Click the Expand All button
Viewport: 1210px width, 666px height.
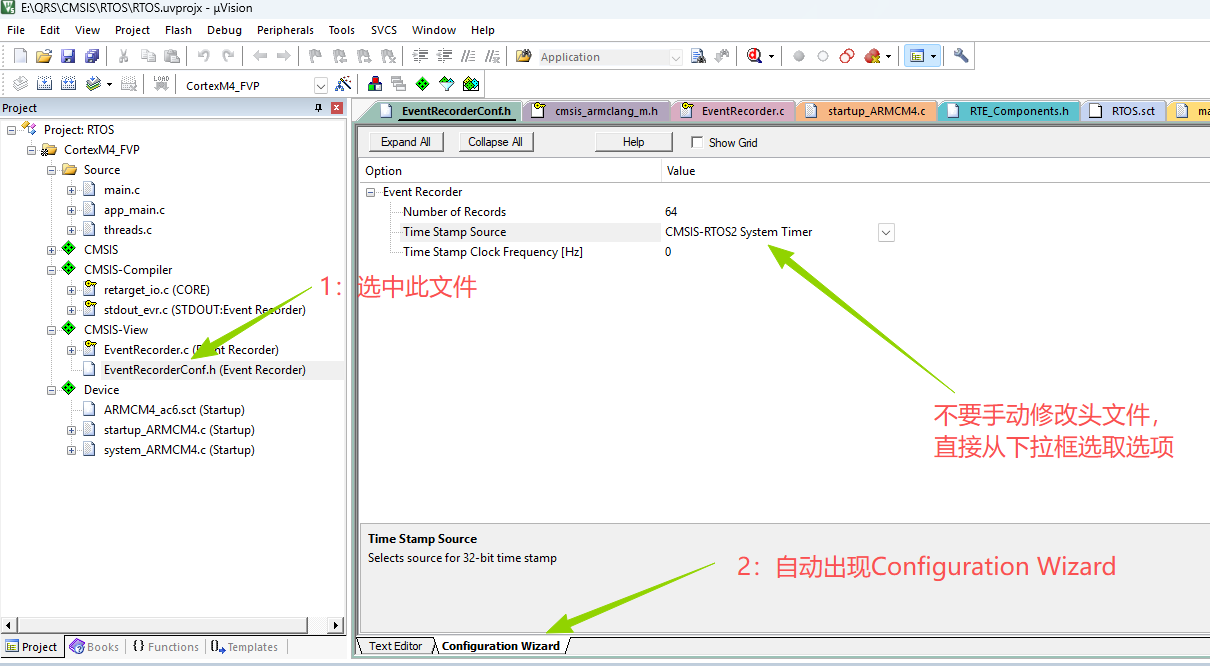[406, 142]
